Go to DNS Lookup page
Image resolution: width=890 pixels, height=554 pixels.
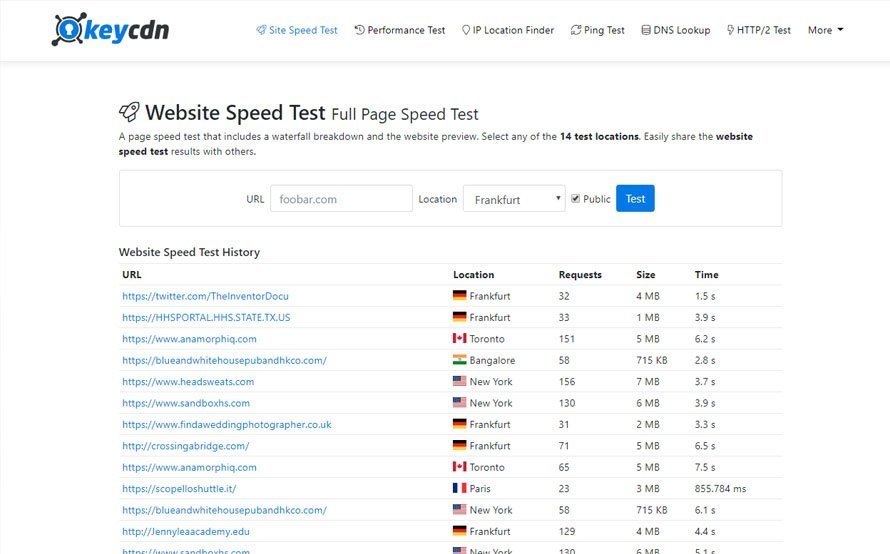coord(675,30)
